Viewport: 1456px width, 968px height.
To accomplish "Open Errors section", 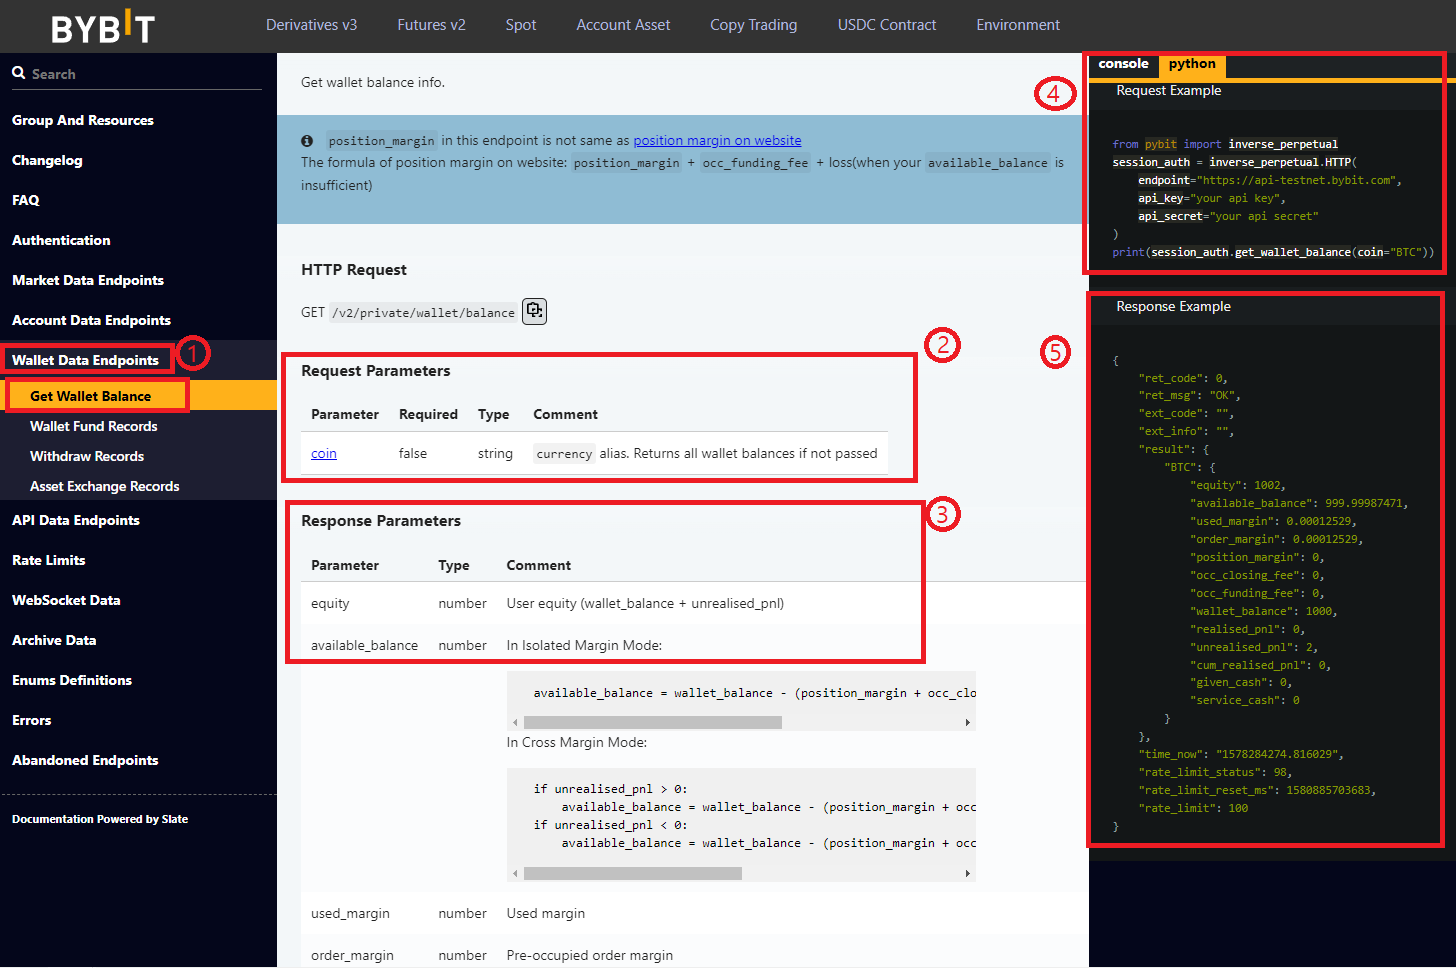I will [32, 720].
